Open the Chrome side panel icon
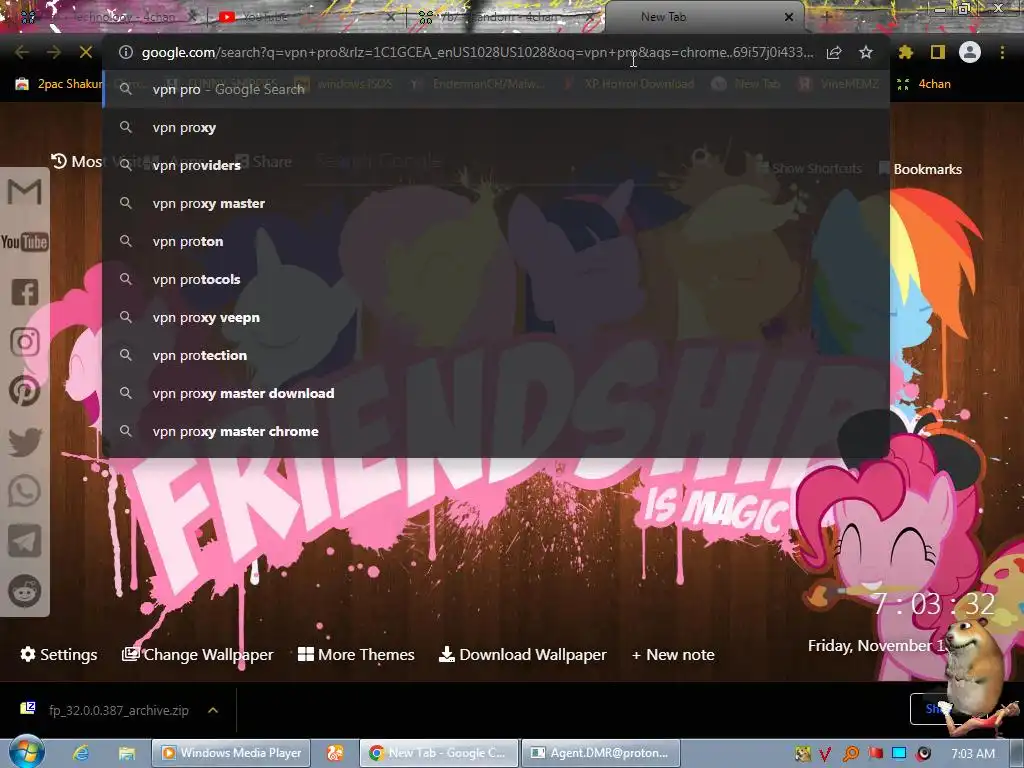The width and height of the screenshot is (1024, 768). tap(938, 52)
